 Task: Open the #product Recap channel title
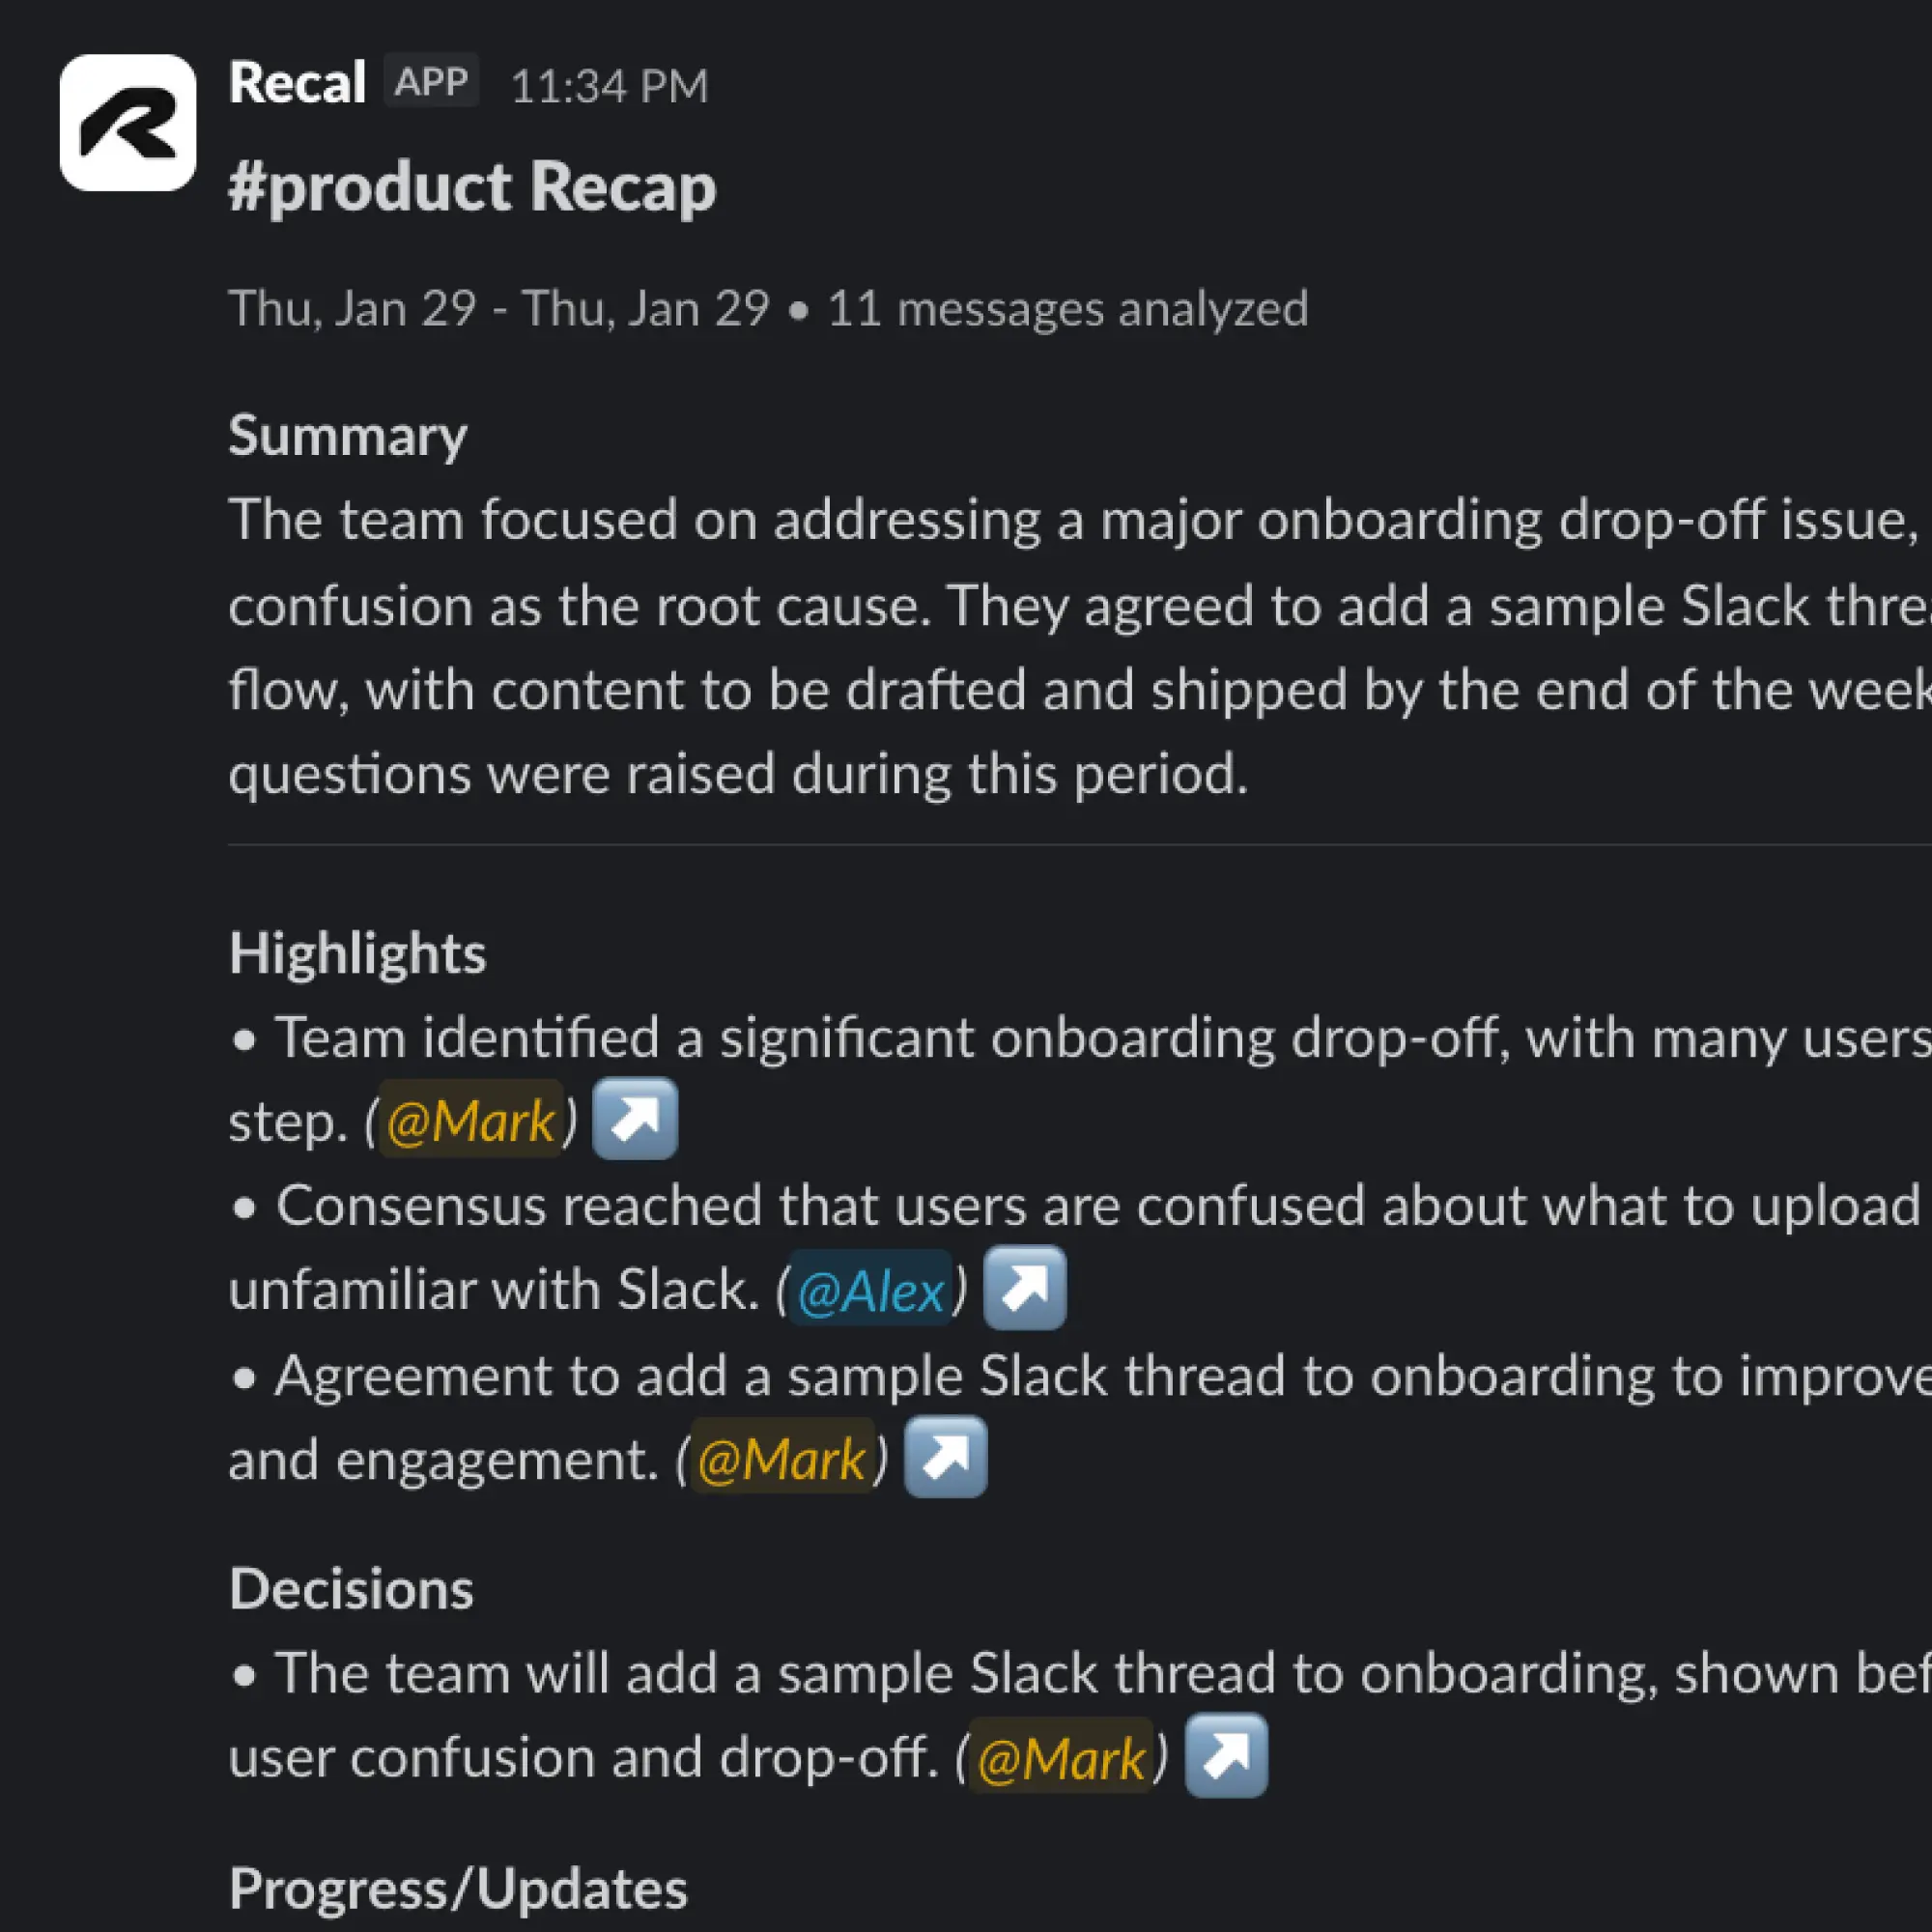pyautogui.click(x=472, y=186)
